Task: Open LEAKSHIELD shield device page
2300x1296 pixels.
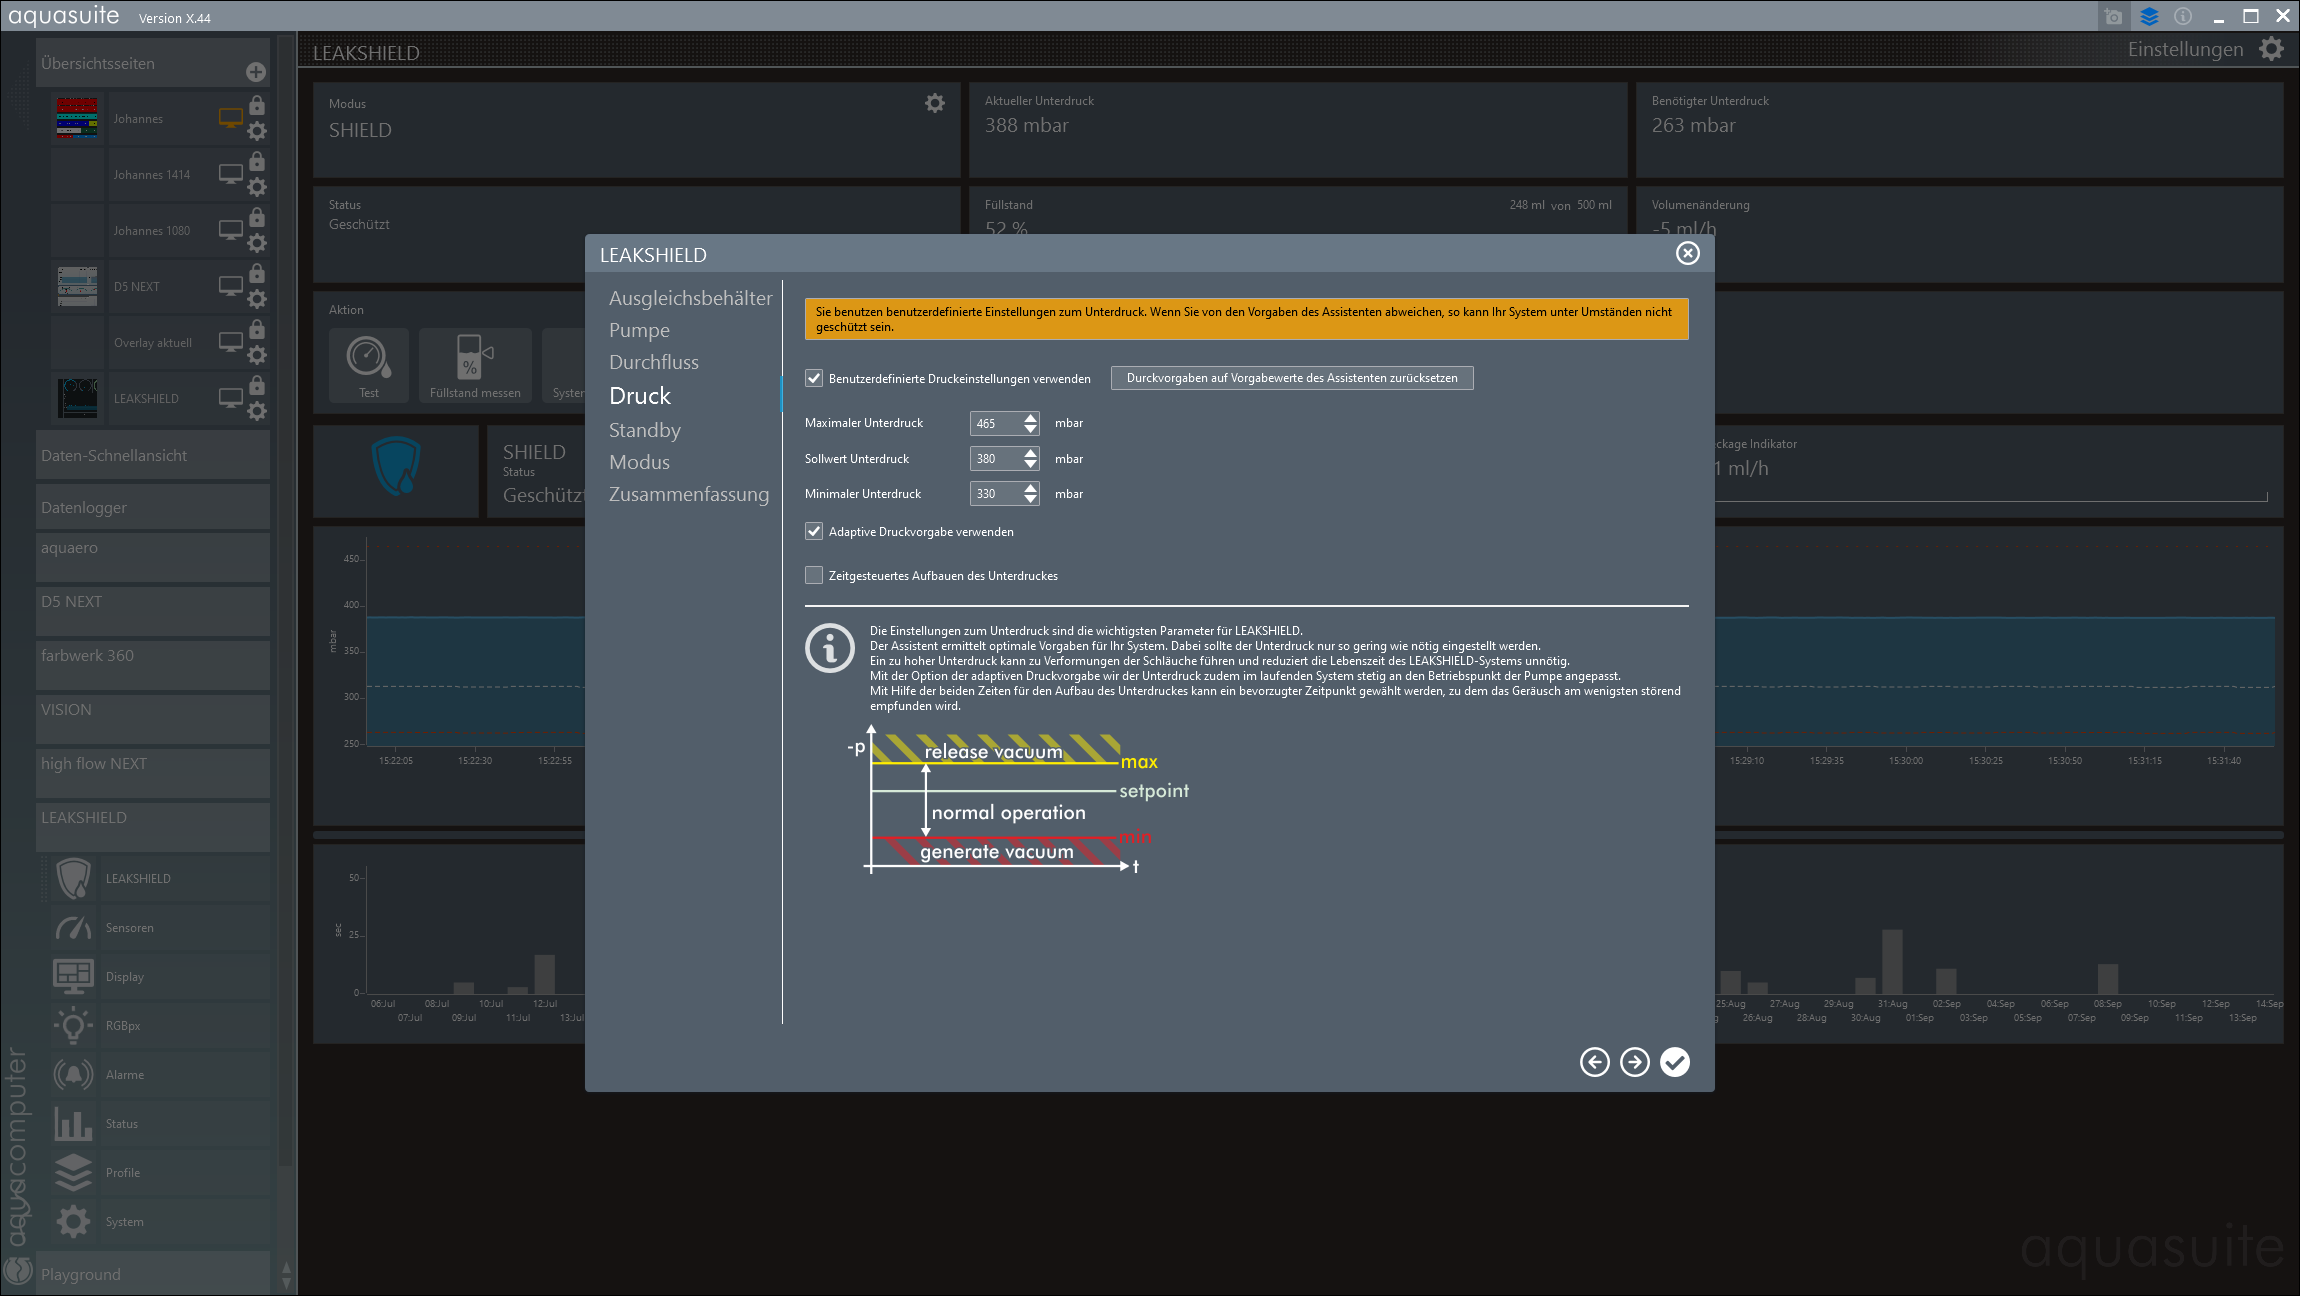Action: 160,879
